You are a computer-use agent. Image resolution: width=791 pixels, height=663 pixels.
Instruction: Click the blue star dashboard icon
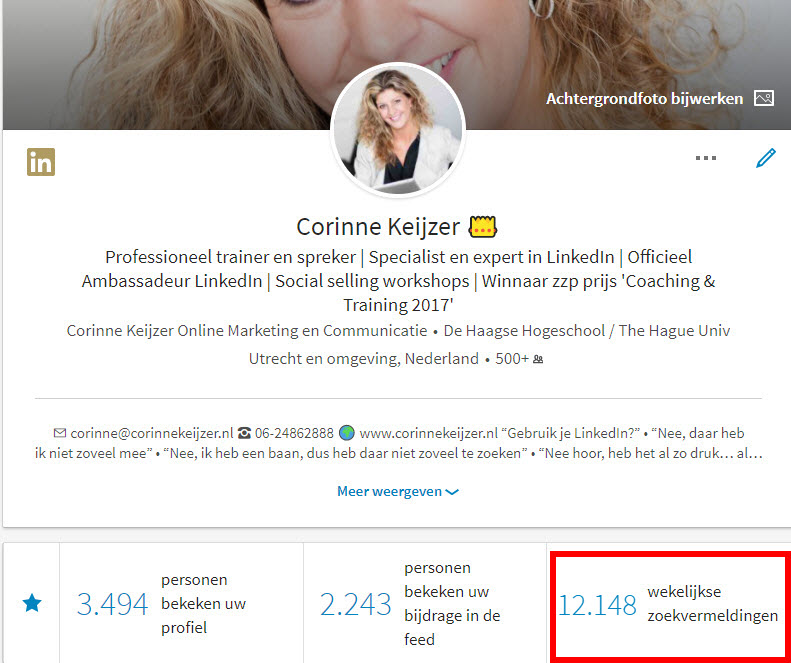coord(32,603)
